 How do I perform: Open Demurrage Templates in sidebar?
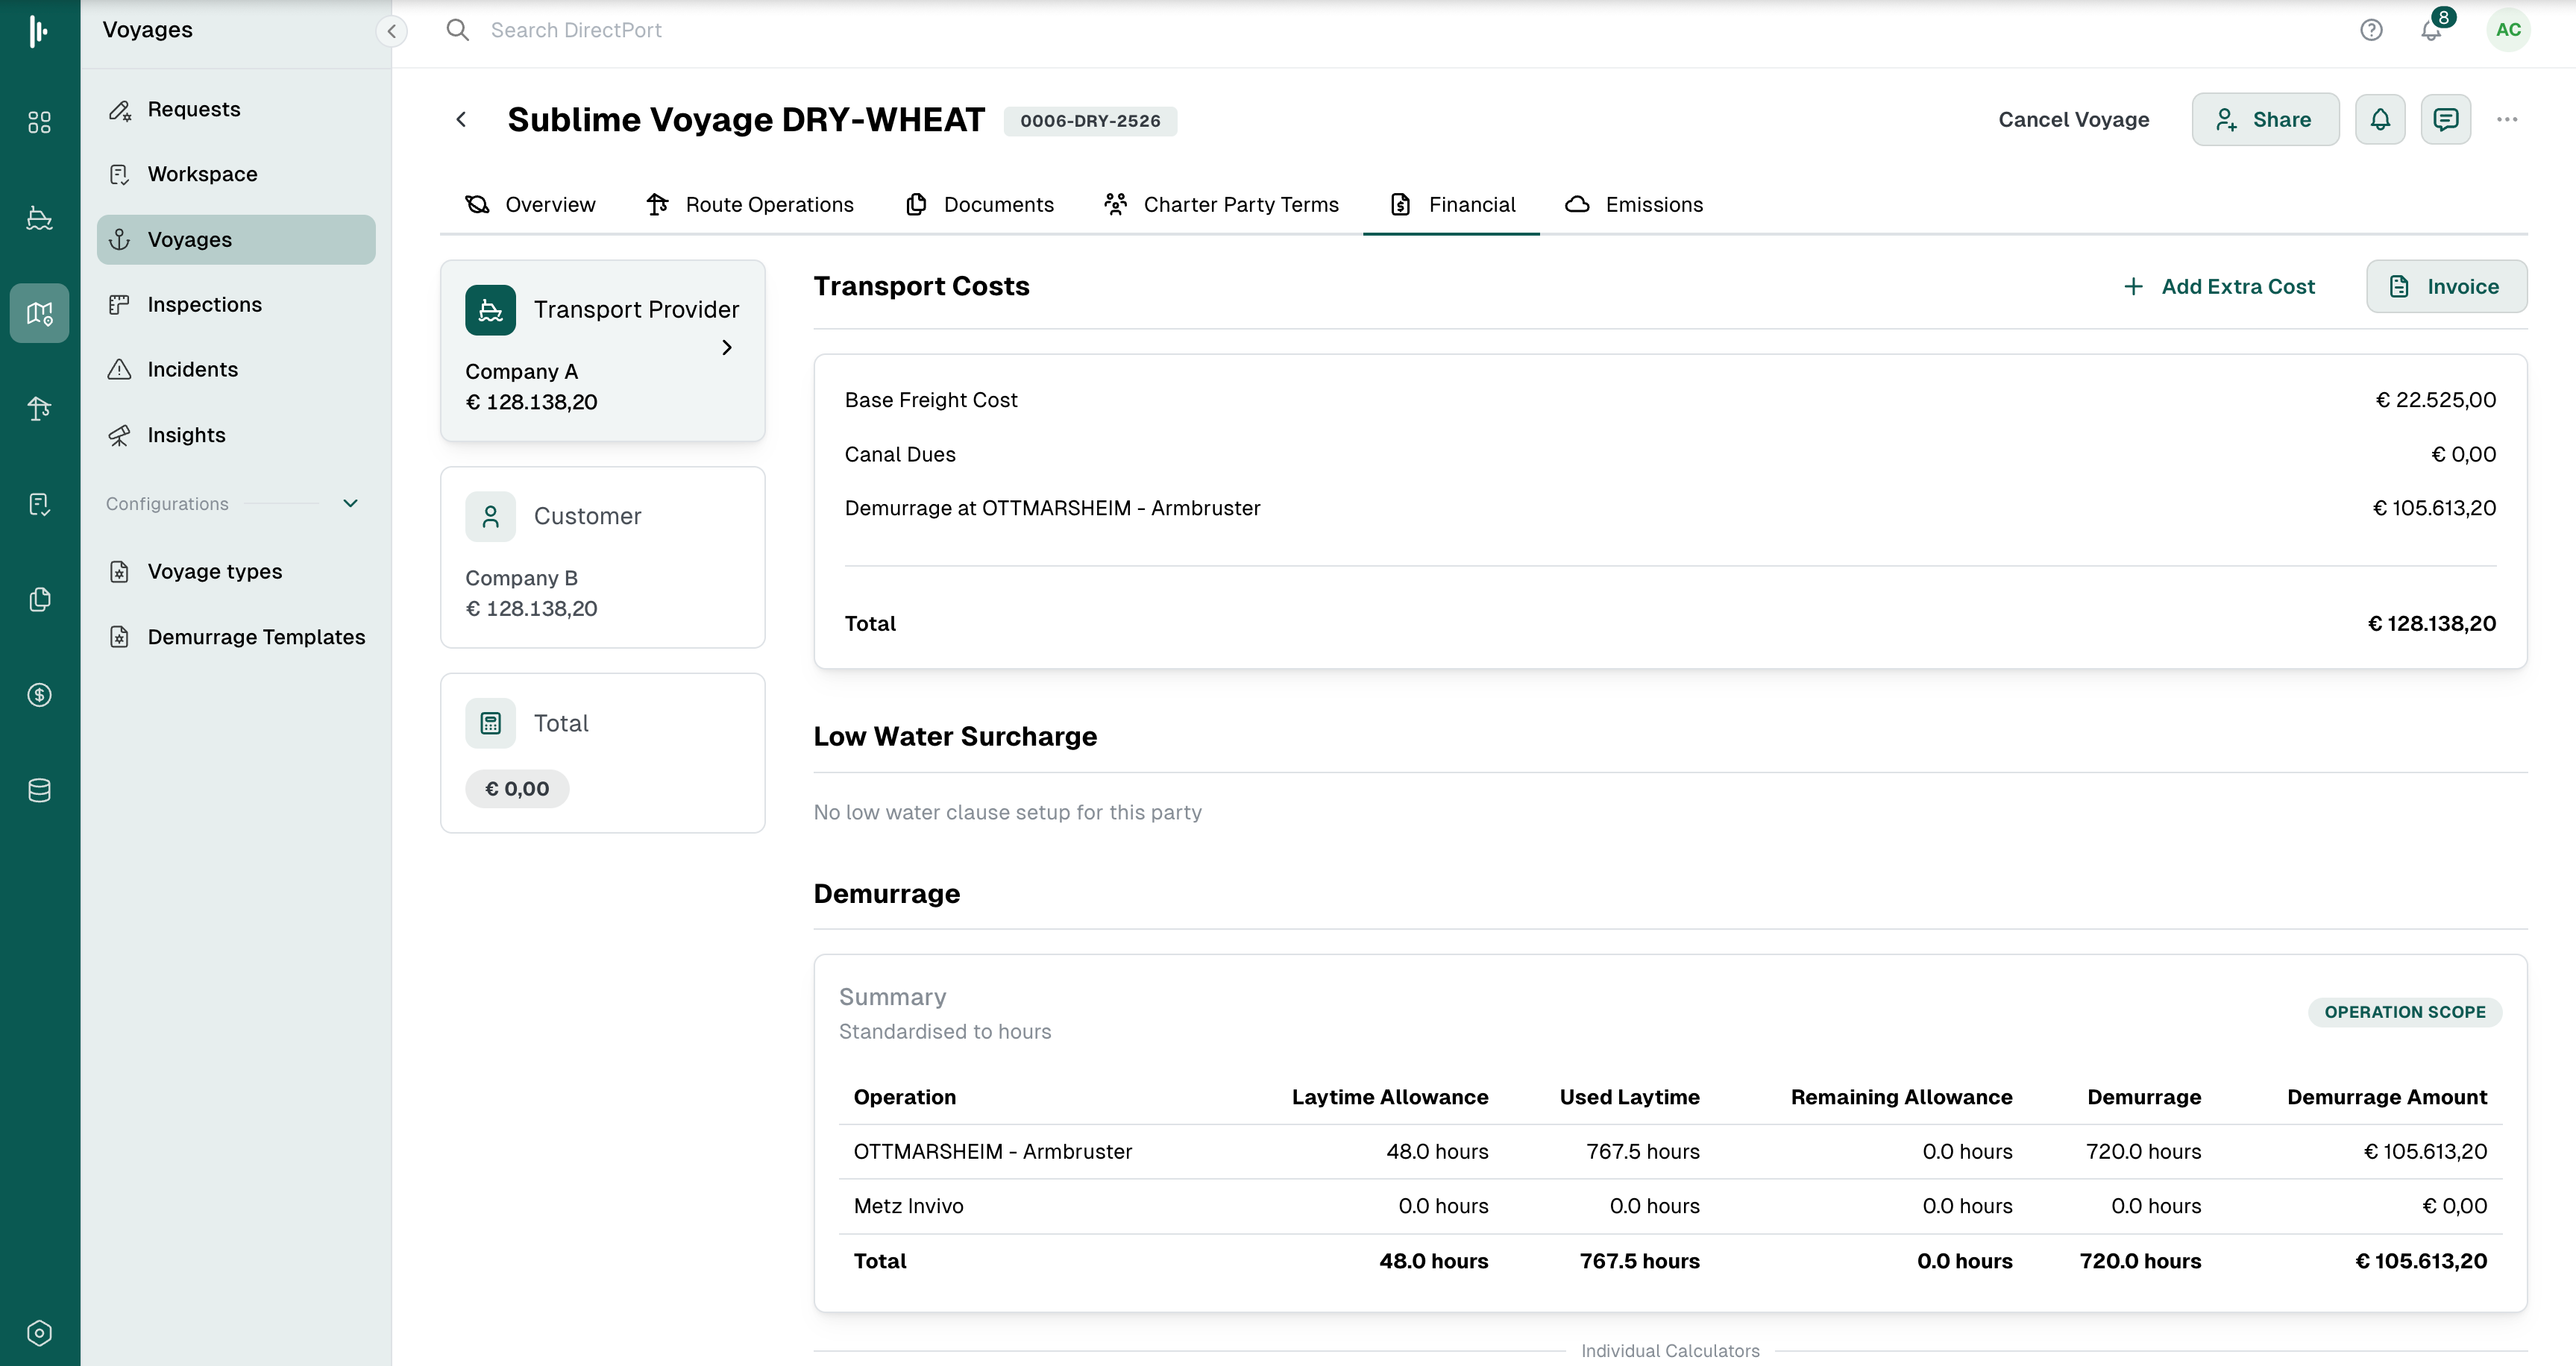point(256,637)
